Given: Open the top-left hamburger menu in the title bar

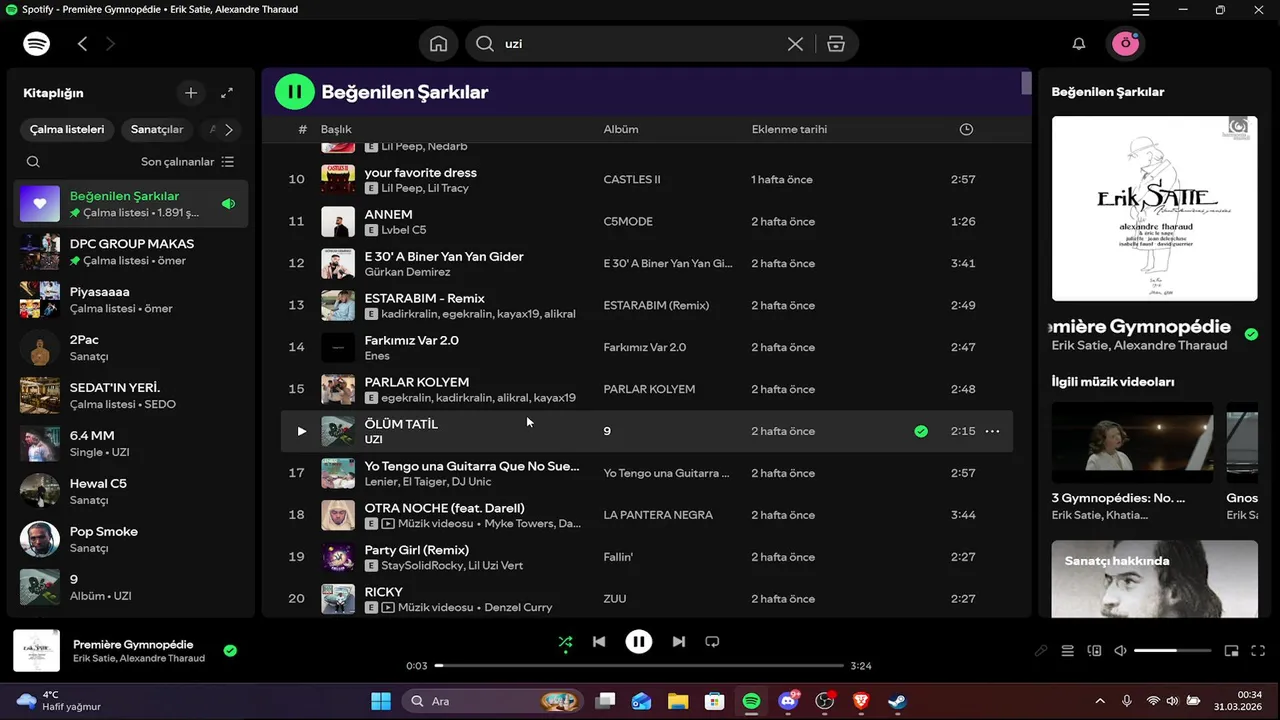Looking at the screenshot, I should [1141, 10].
